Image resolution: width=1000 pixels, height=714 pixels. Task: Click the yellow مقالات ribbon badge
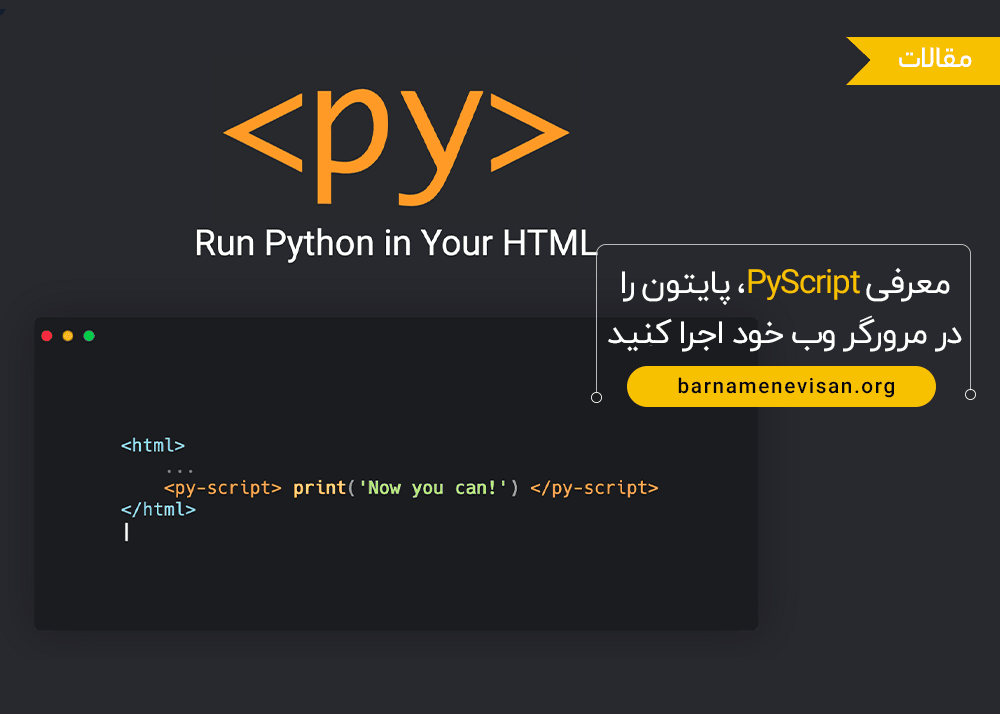(923, 61)
